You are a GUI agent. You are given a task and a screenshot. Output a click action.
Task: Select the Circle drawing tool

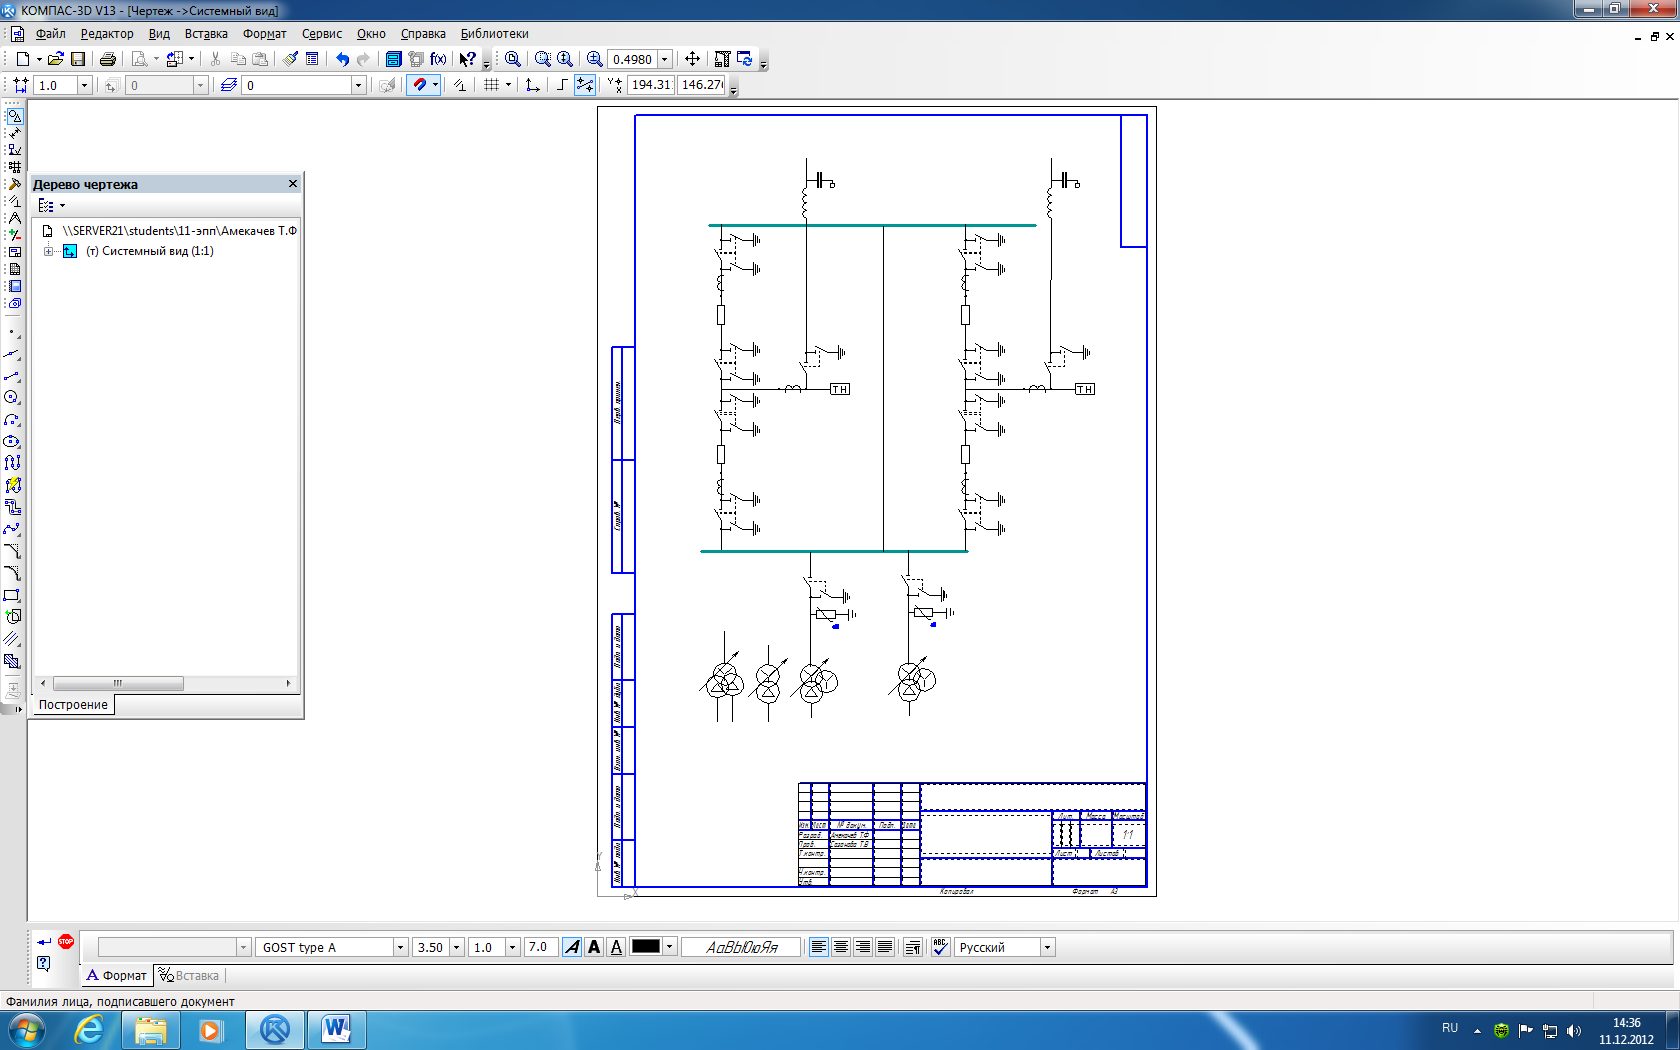point(12,398)
